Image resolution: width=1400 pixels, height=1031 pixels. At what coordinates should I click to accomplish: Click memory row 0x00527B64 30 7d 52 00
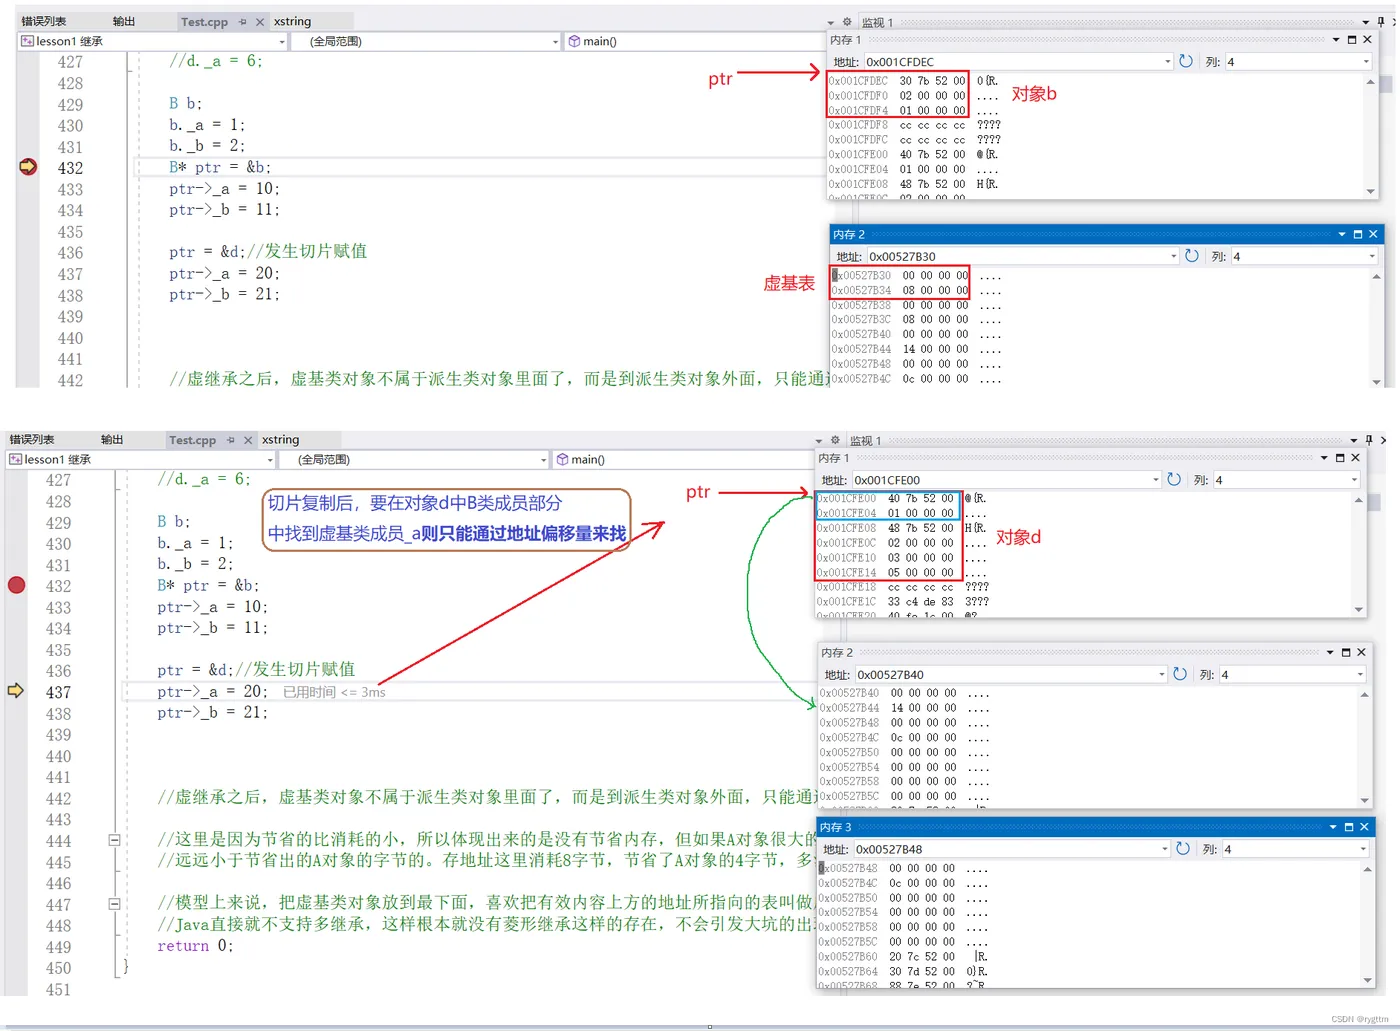pos(904,972)
